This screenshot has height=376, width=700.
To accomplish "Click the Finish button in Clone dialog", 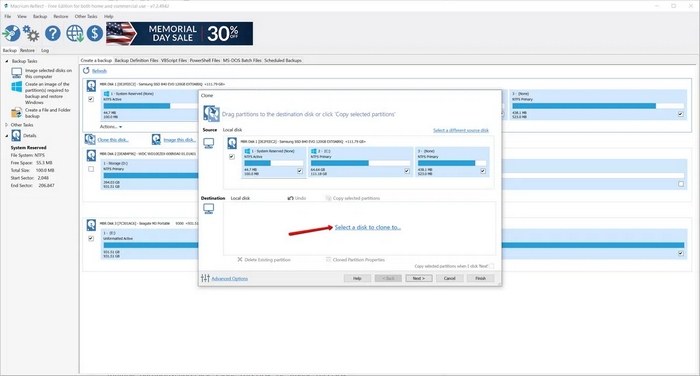I will pos(480,278).
